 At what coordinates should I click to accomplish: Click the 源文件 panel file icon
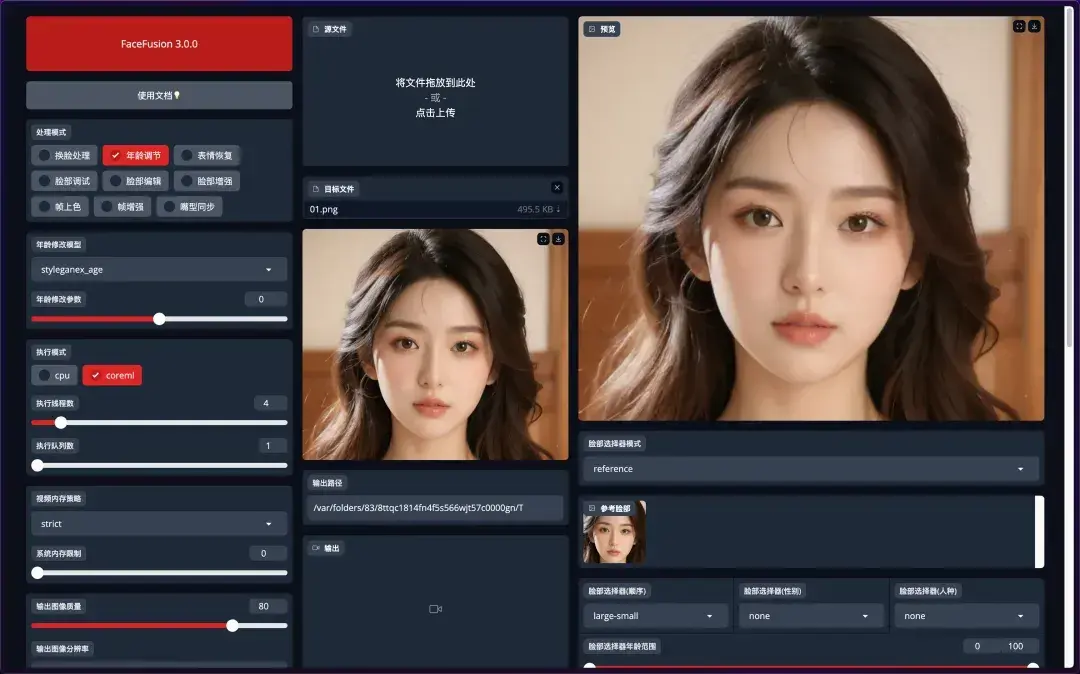click(316, 29)
